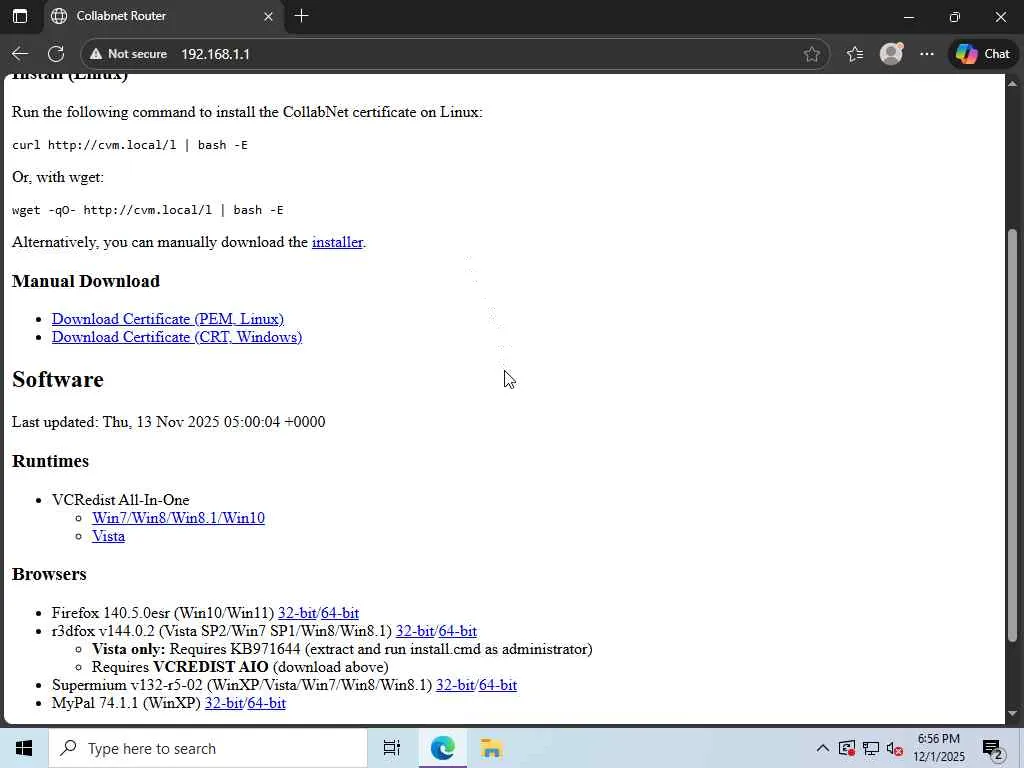Screen dimensions: 1024x768
Task: Restore down the browser window
Action: point(955,17)
